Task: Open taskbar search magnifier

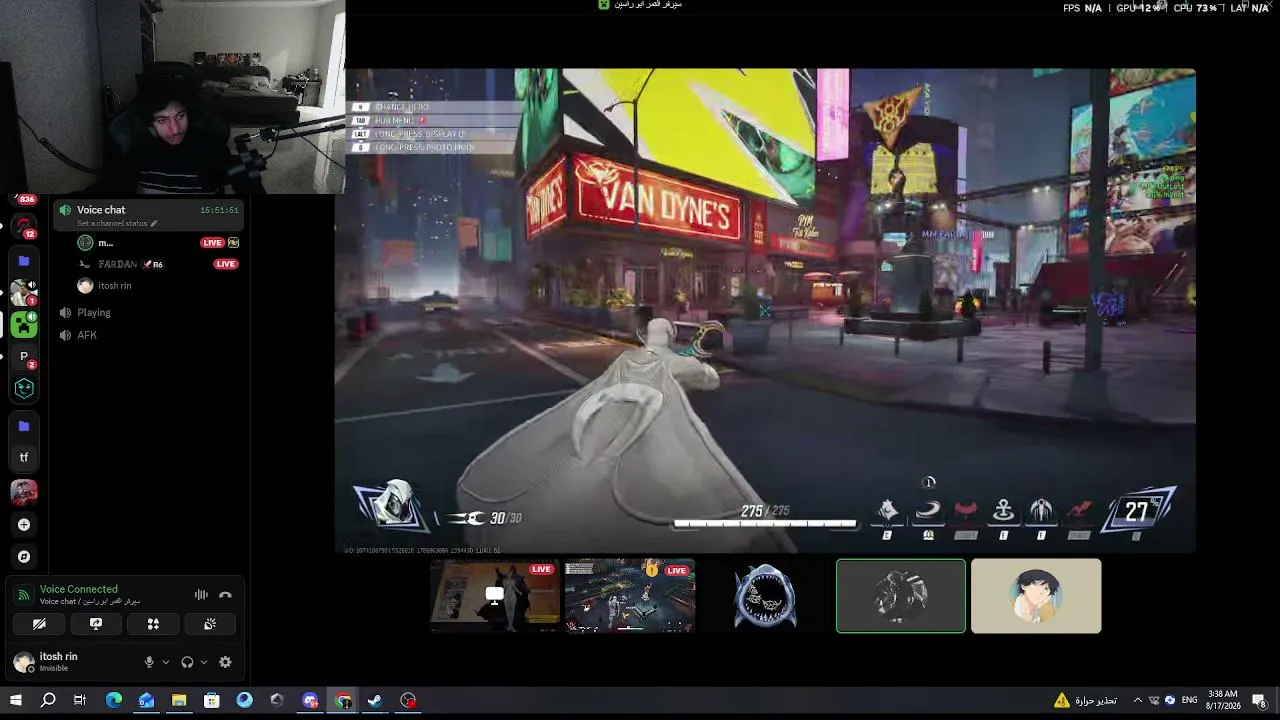Action: point(48,700)
